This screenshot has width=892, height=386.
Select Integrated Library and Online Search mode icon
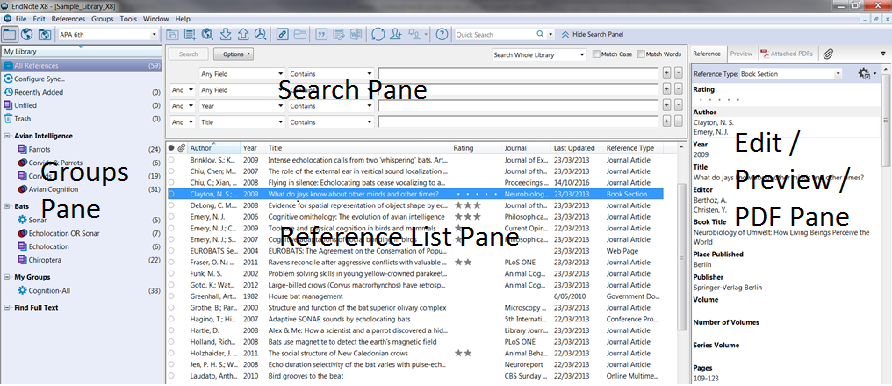coord(44,34)
